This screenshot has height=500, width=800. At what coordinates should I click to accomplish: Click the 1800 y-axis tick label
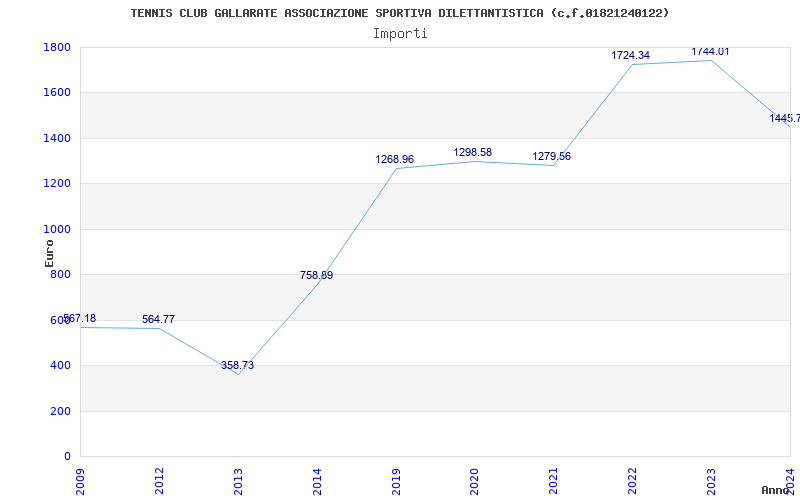(57, 47)
